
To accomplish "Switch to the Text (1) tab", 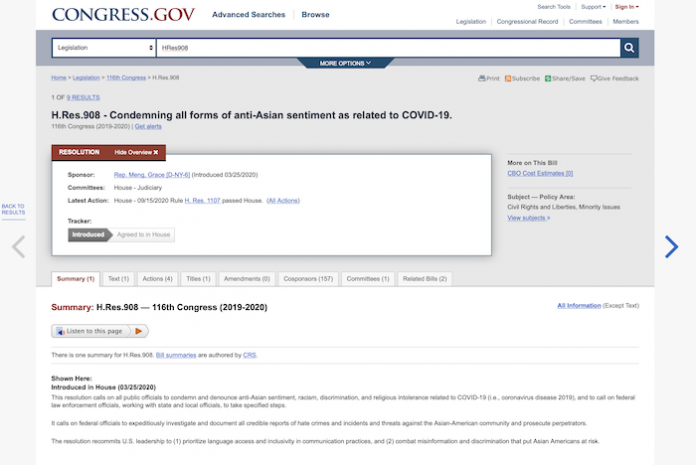I will point(119,279).
